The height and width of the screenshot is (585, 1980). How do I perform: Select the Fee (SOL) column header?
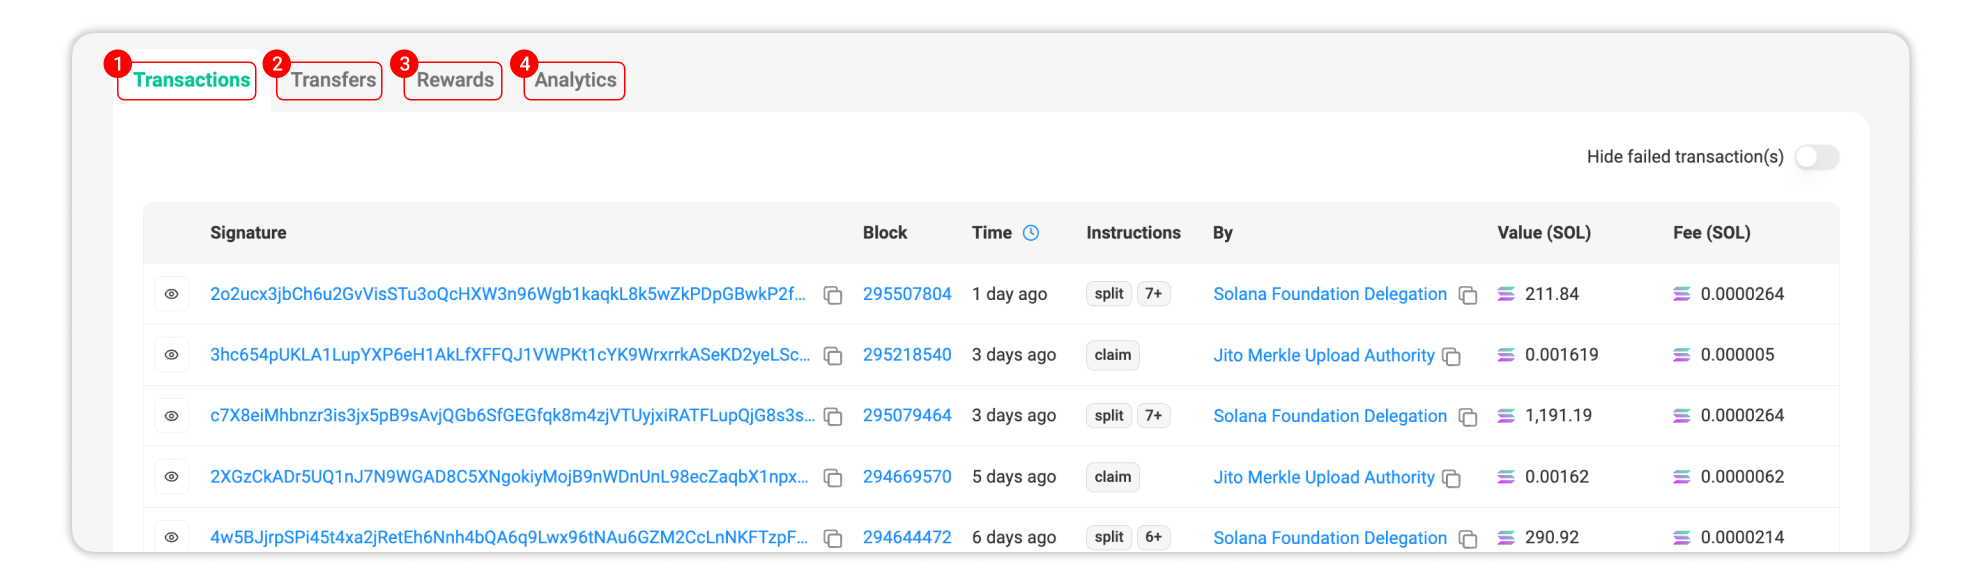(1712, 233)
